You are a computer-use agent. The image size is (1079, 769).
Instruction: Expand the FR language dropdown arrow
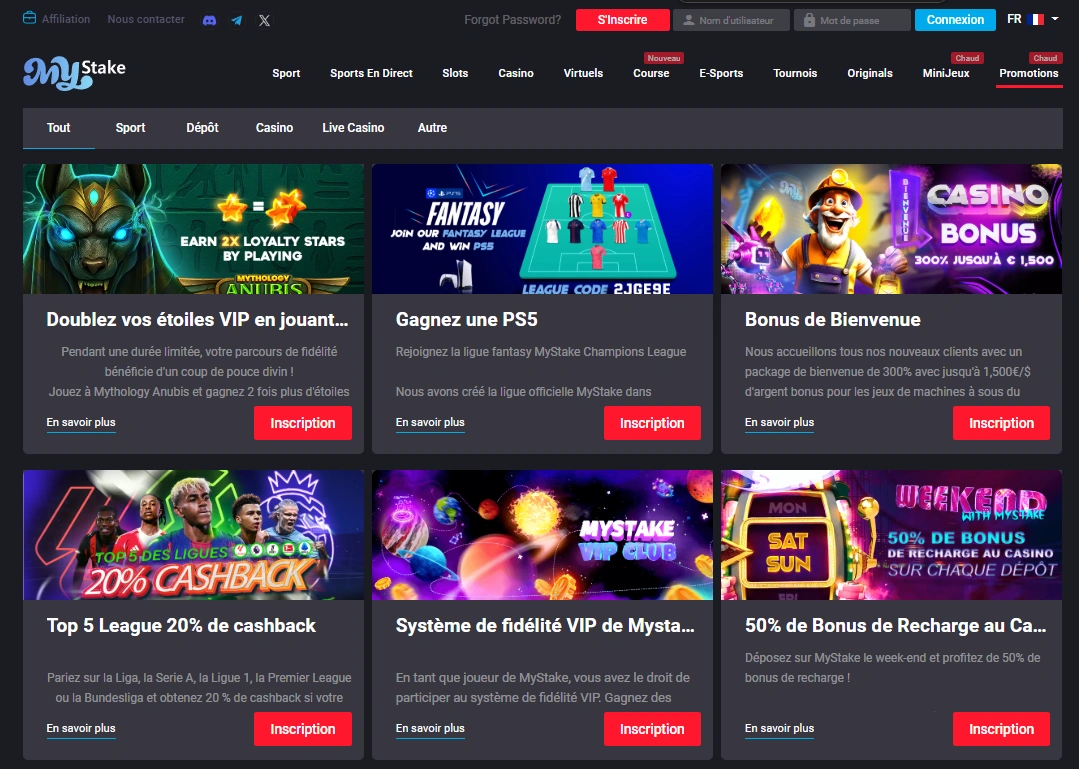click(1055, 19)
